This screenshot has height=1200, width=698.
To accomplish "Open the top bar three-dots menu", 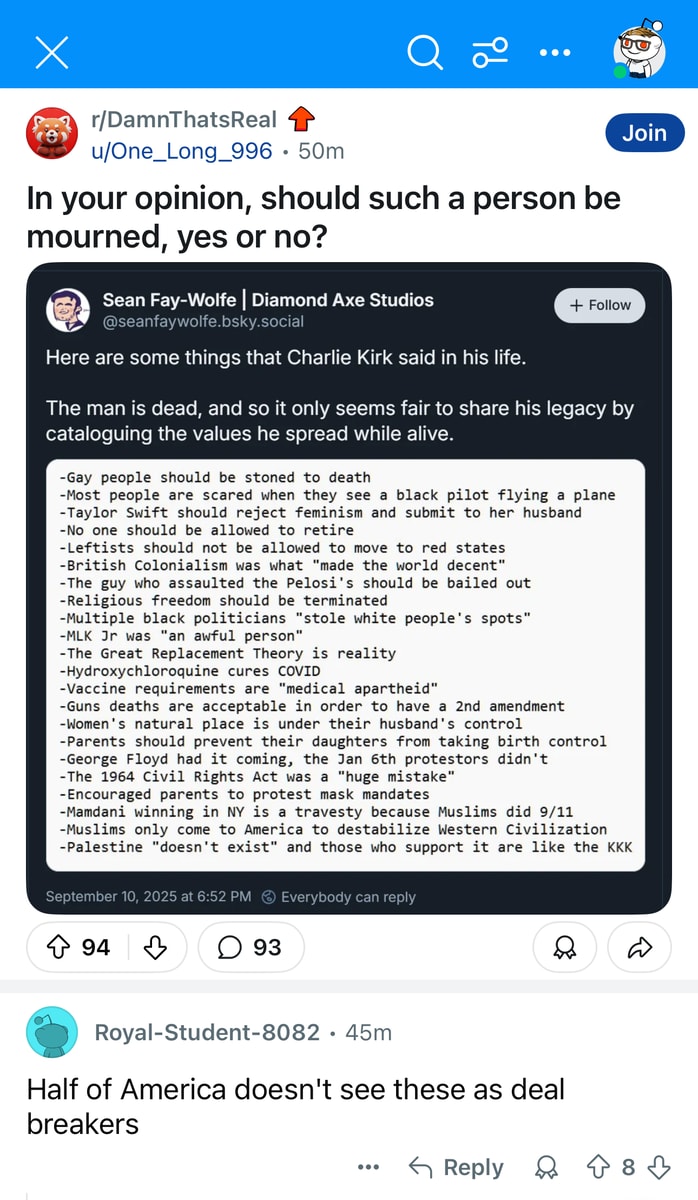I will click(554, 52).
